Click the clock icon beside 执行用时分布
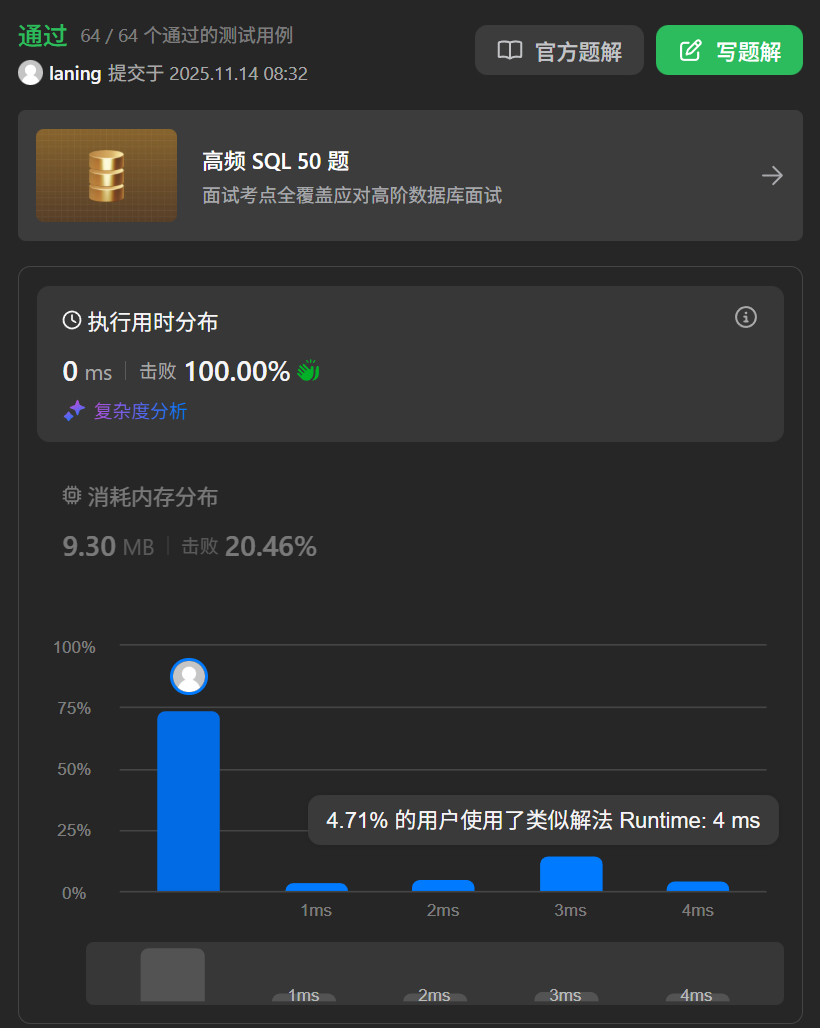The height and width of the screenshot is (1028, 820). [70, 318]
